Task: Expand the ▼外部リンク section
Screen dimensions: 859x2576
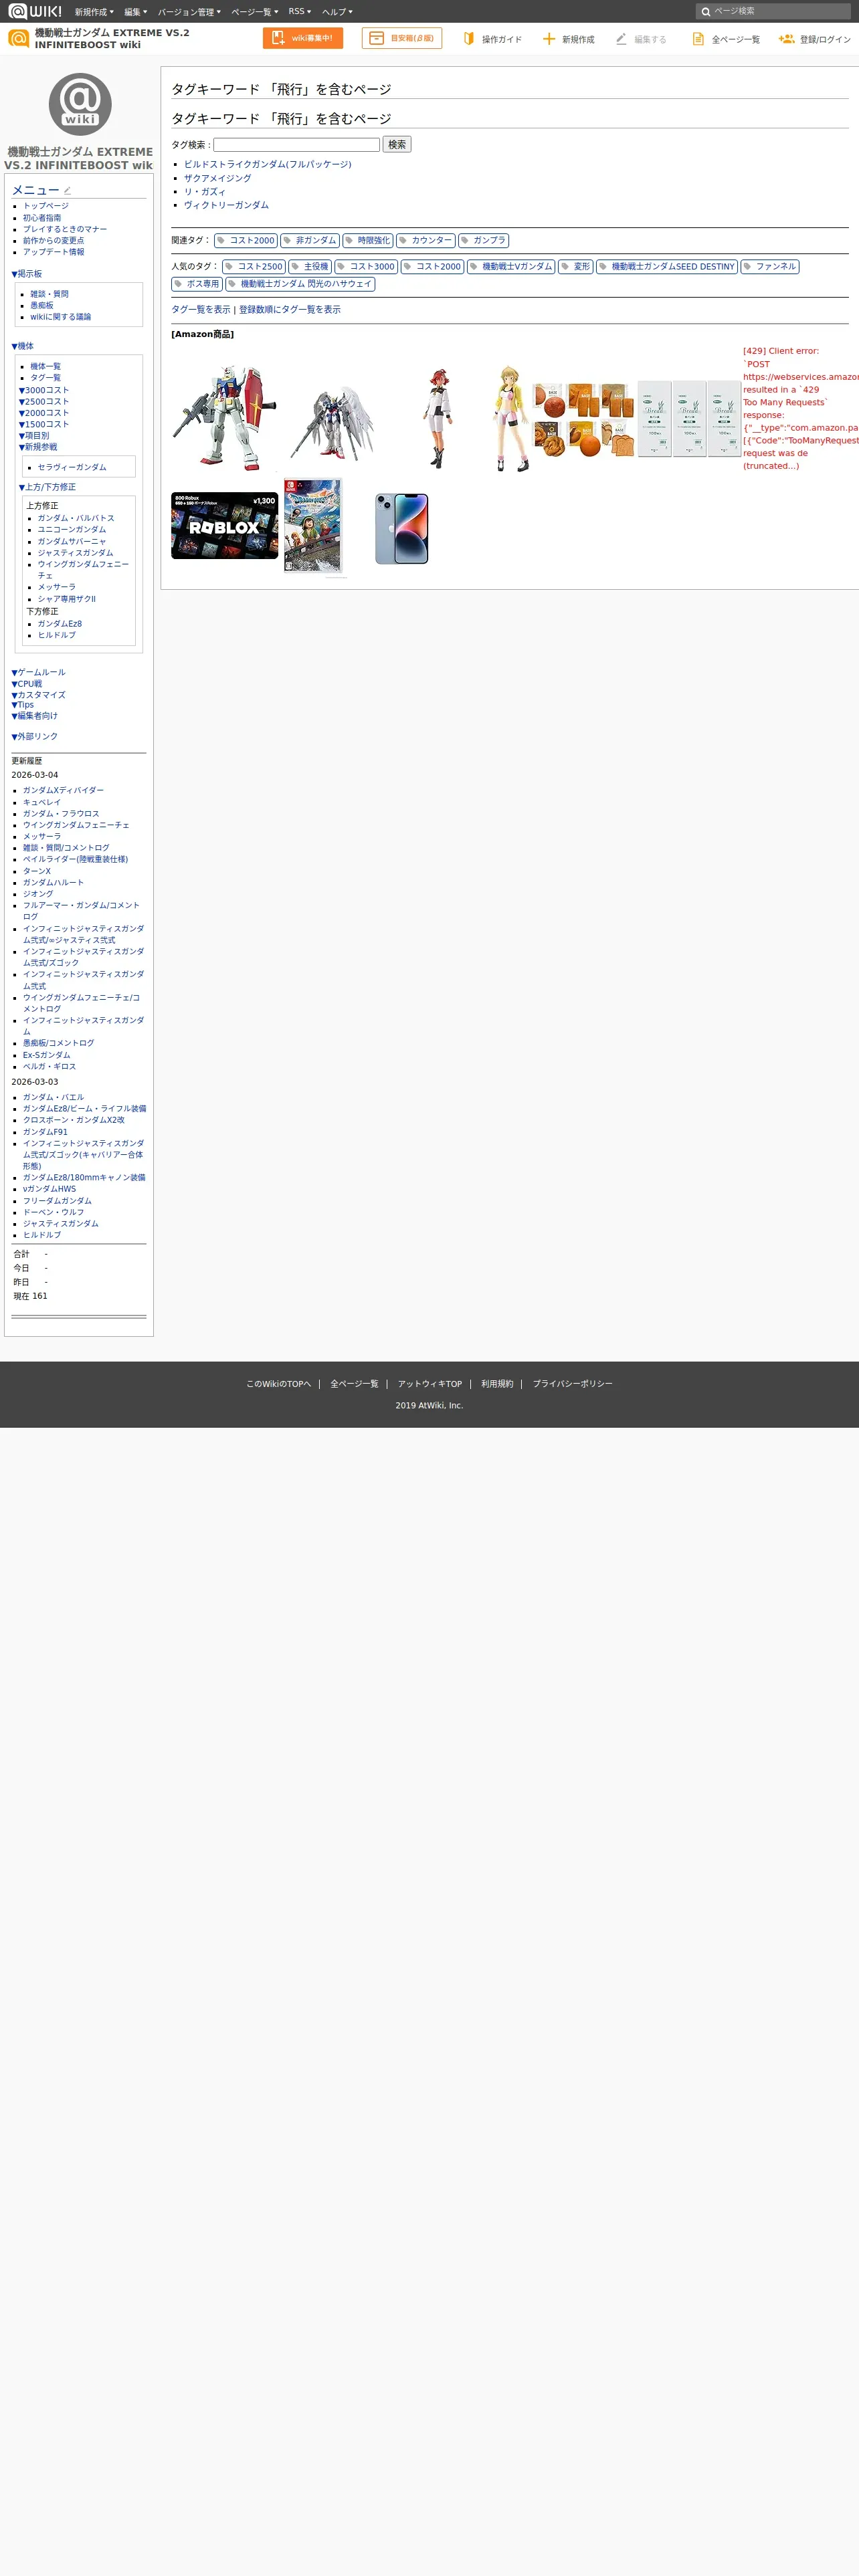Action: point(34,736)
